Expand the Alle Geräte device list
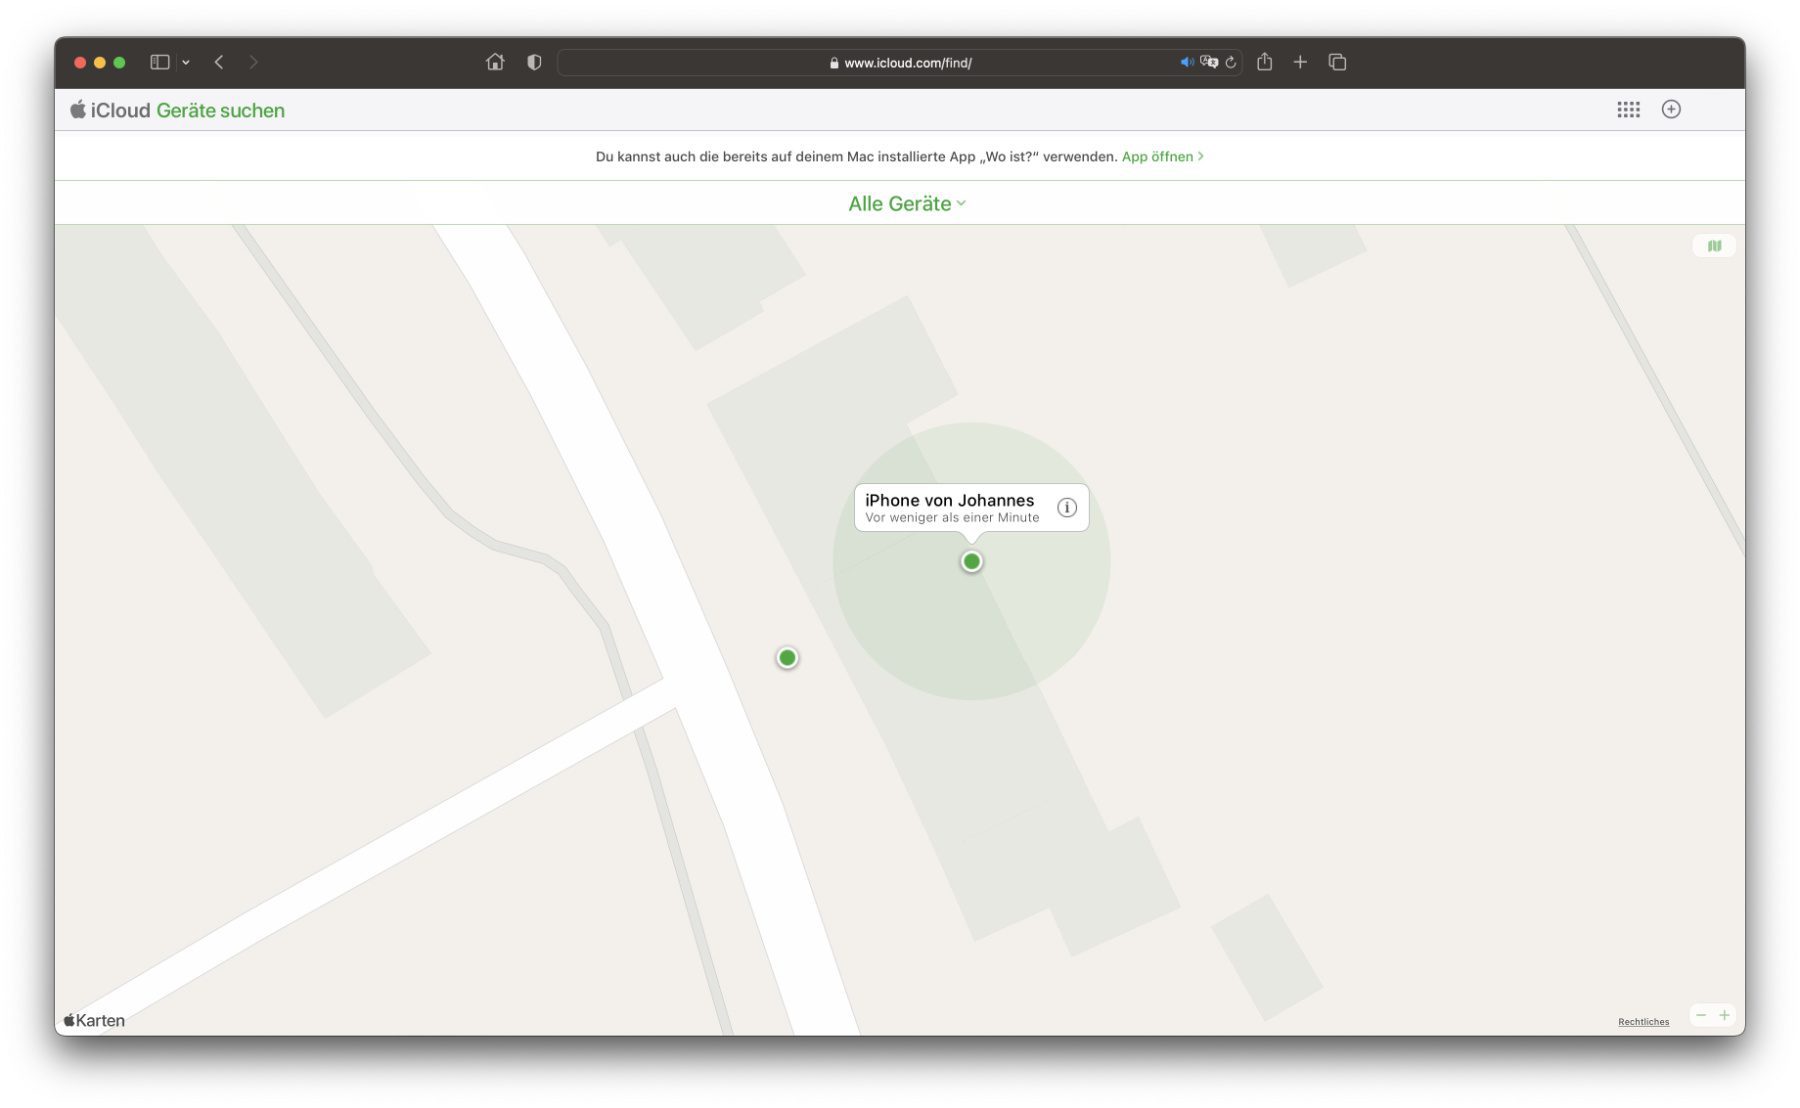 click(x=906, y=204)
